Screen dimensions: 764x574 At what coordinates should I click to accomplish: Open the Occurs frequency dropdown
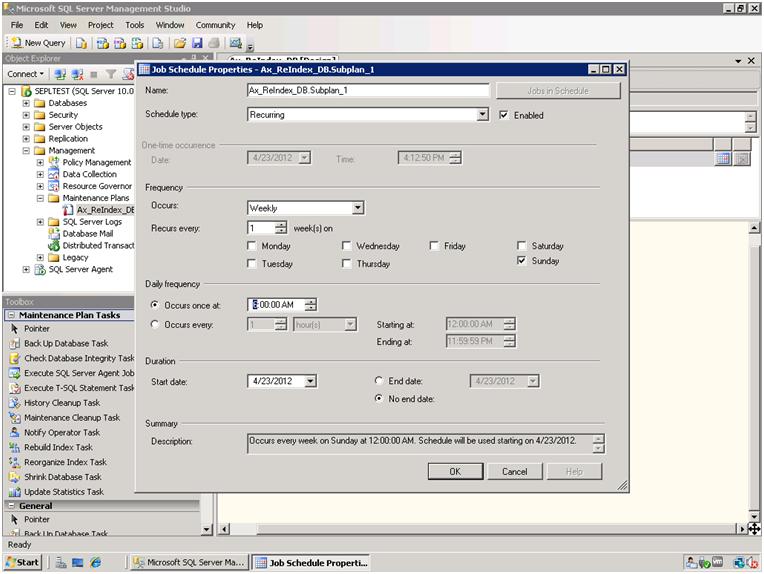[x=358, y=208]
